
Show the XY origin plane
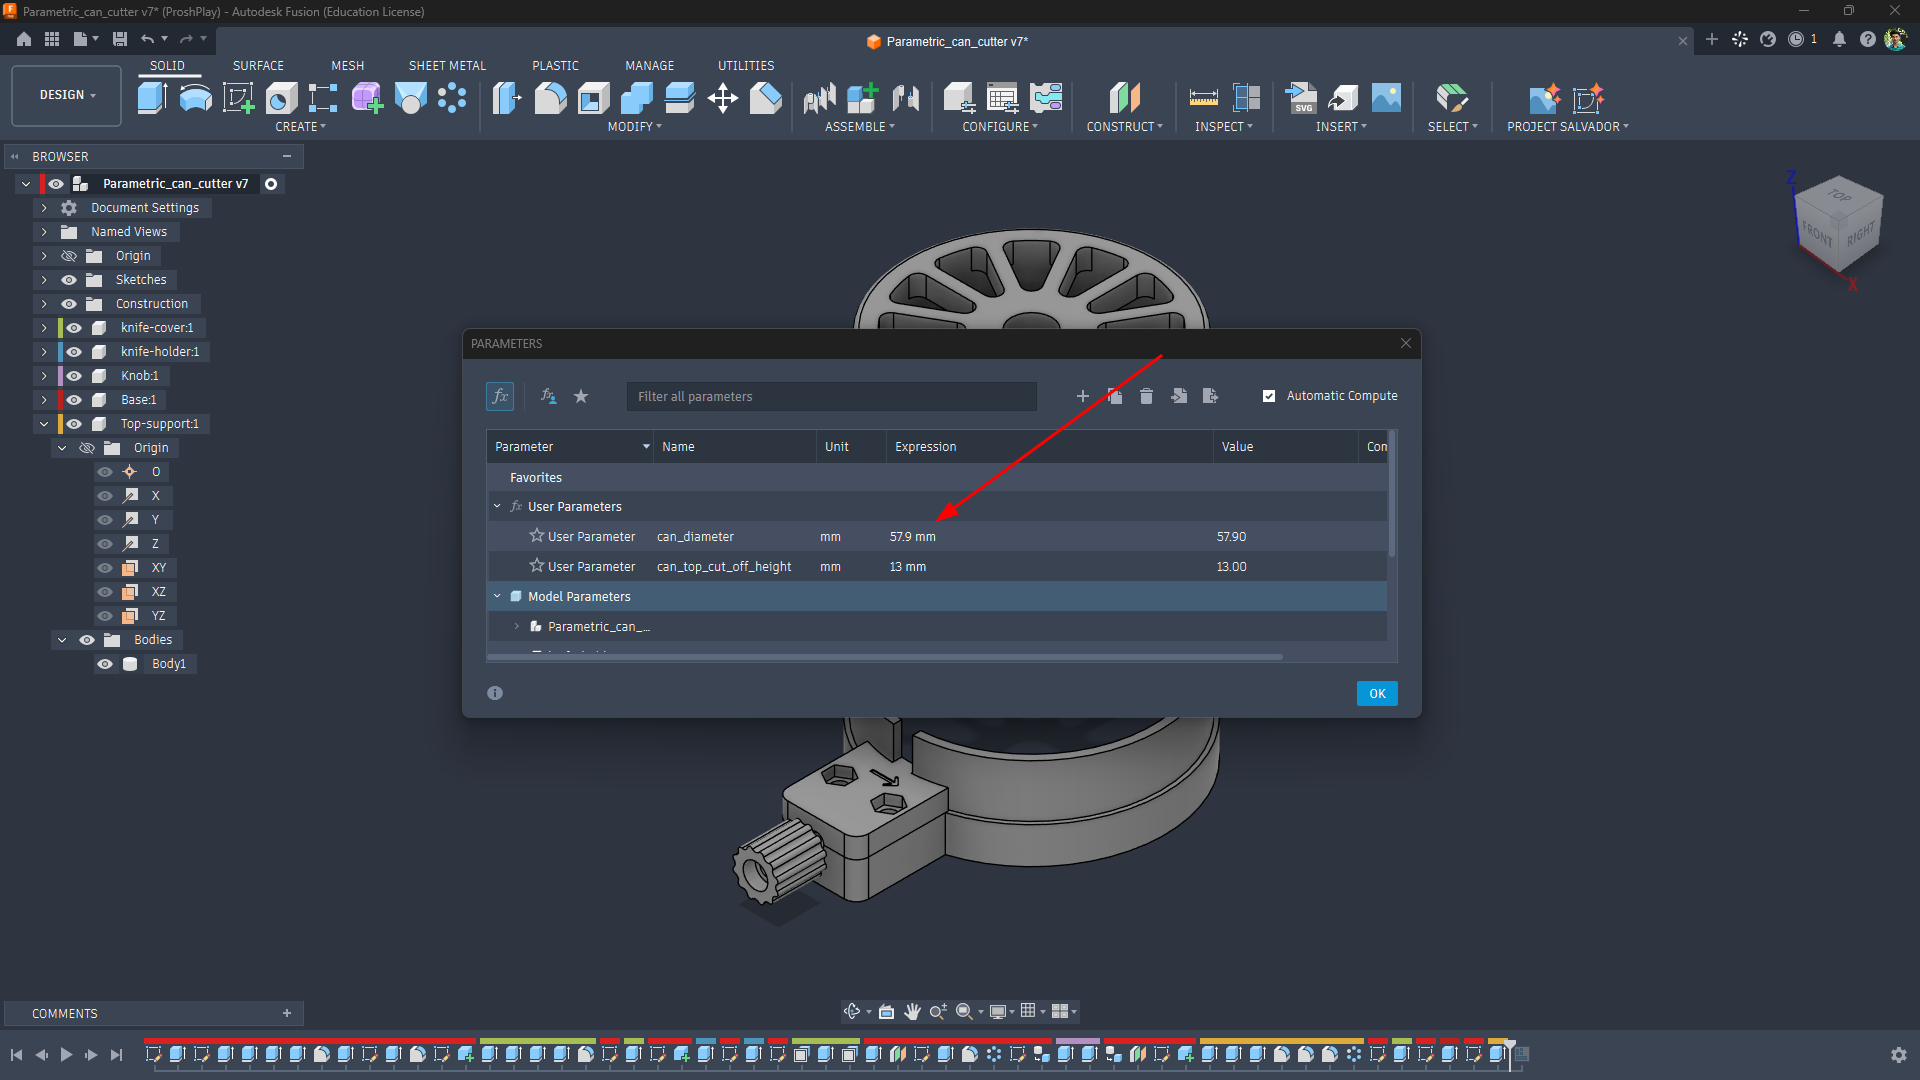(105, 568)
